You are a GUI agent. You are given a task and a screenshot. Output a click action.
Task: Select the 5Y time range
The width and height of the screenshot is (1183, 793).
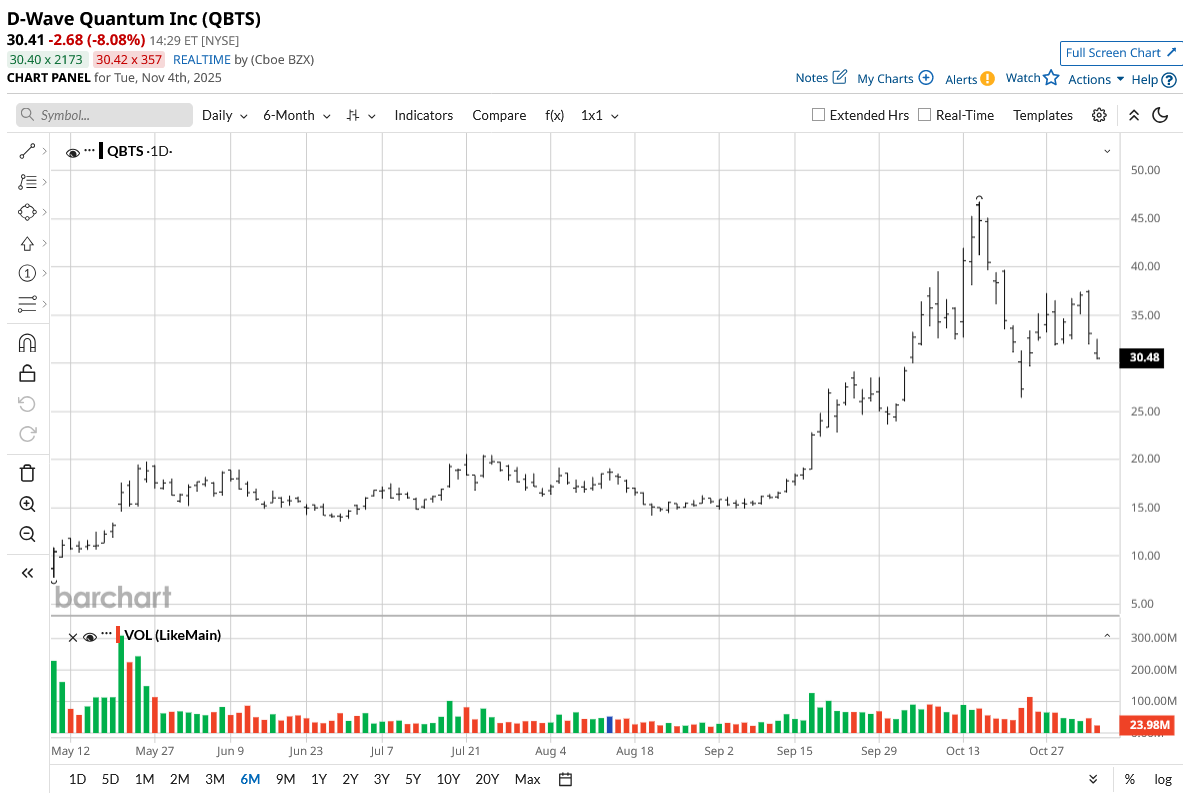point(413,779)
